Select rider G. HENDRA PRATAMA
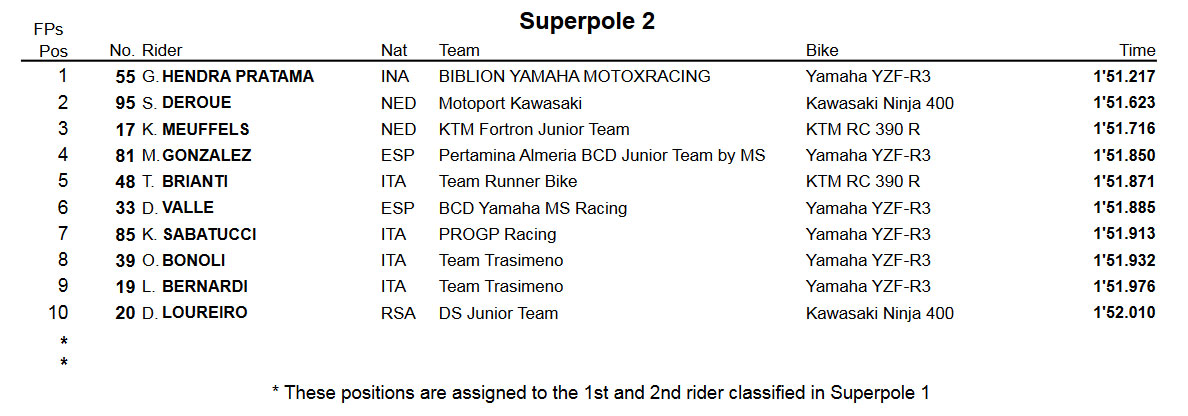The width and height of the screenshot is (1188, 416). point(227,77)
